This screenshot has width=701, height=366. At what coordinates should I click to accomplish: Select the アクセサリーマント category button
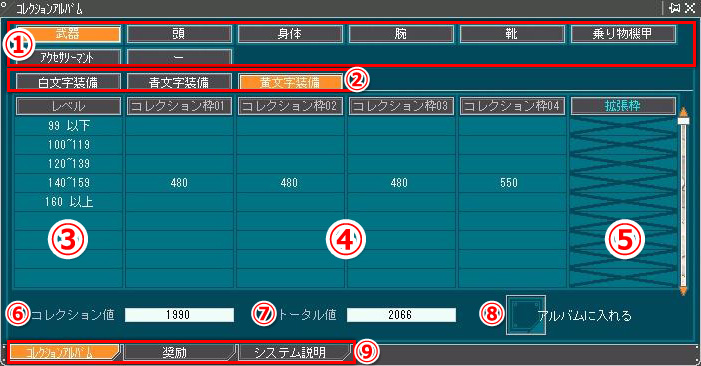68,57
